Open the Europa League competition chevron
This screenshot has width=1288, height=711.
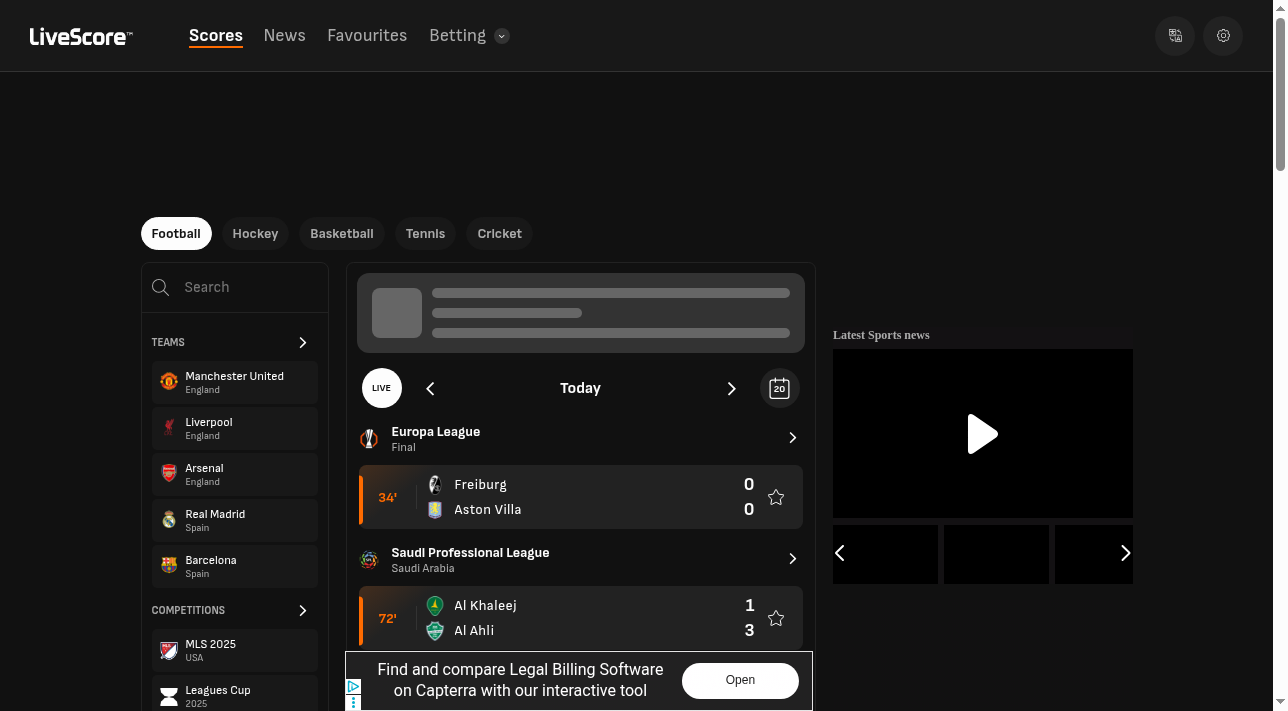pos(792,438)
